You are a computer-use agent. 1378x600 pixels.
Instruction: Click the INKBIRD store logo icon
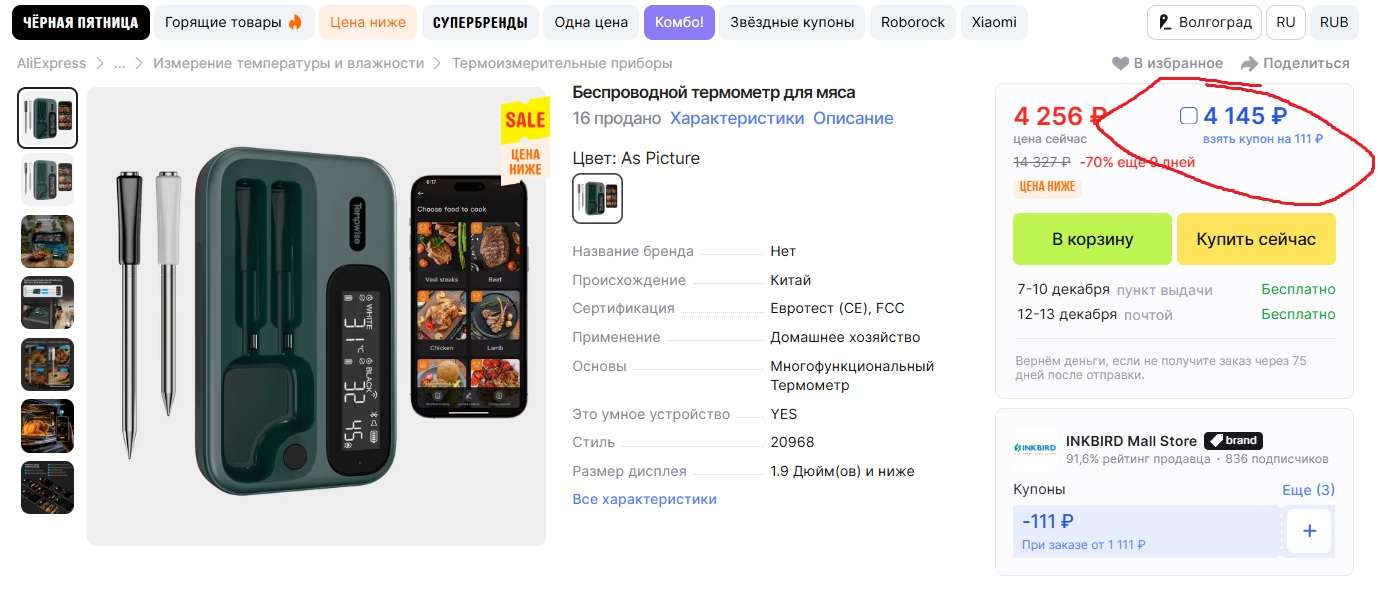tap(1034, 448)
